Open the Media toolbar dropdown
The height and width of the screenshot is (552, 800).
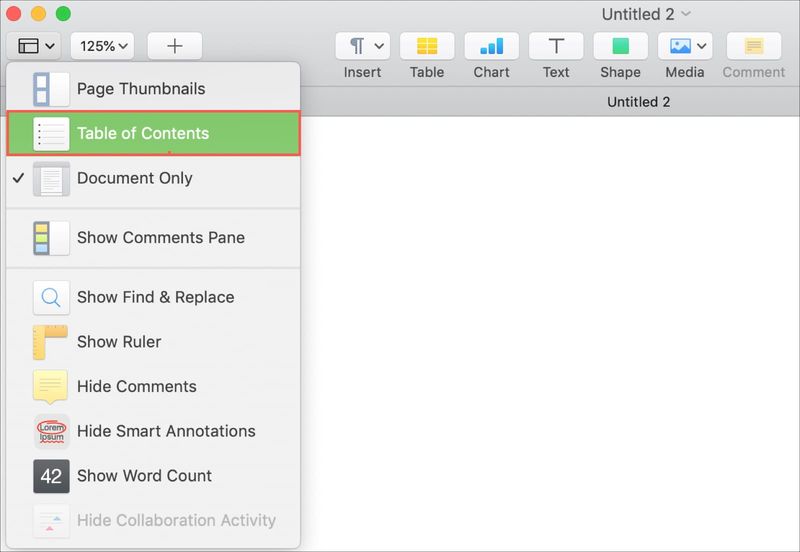(x=685, y=46)
